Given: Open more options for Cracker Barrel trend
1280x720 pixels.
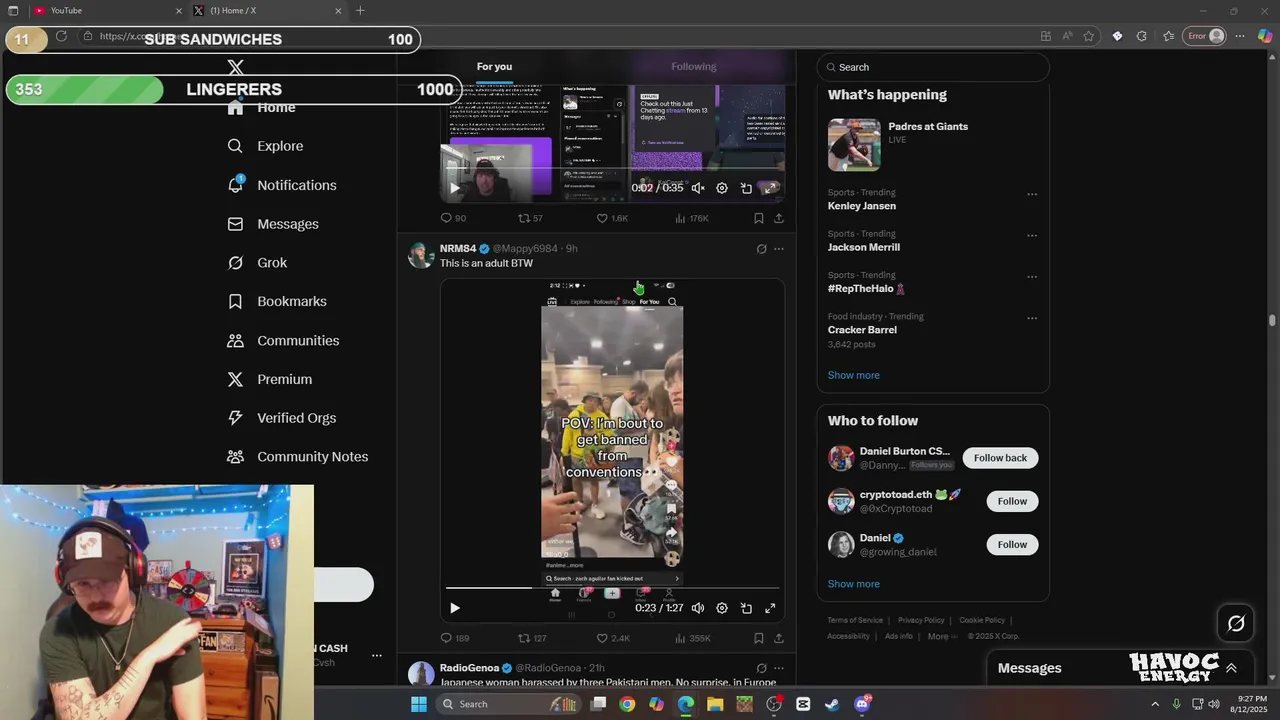Looking at the screenshot, I should 1032,318.
